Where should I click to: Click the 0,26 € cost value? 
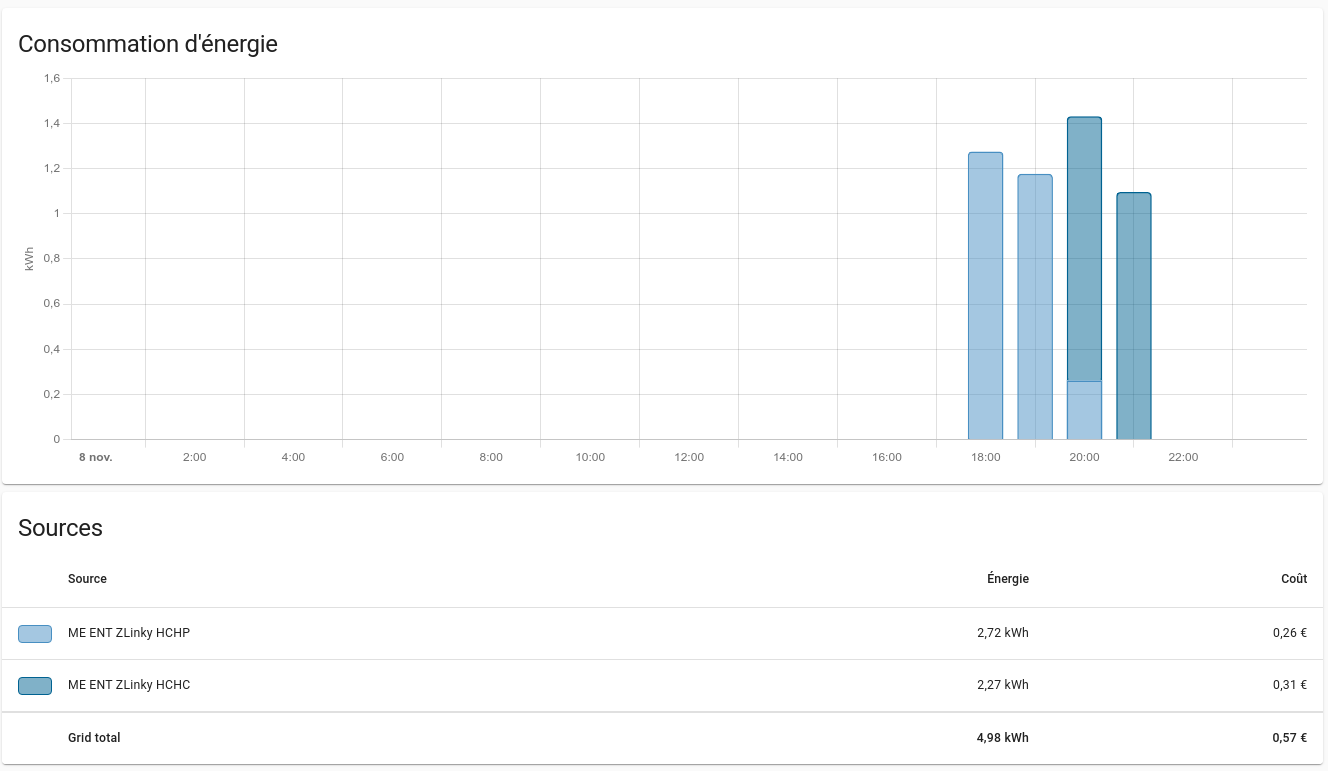[x=1290, y=633]
